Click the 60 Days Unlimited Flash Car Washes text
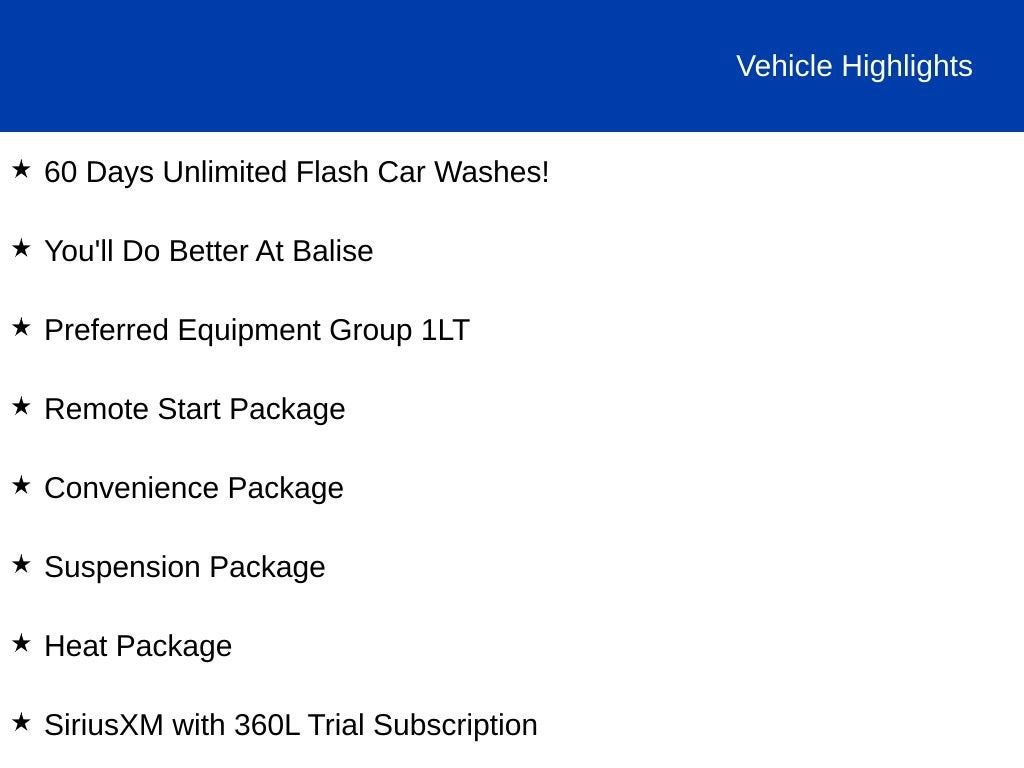The width and height of the screenshot is (1024, 768). pos(297,172)
